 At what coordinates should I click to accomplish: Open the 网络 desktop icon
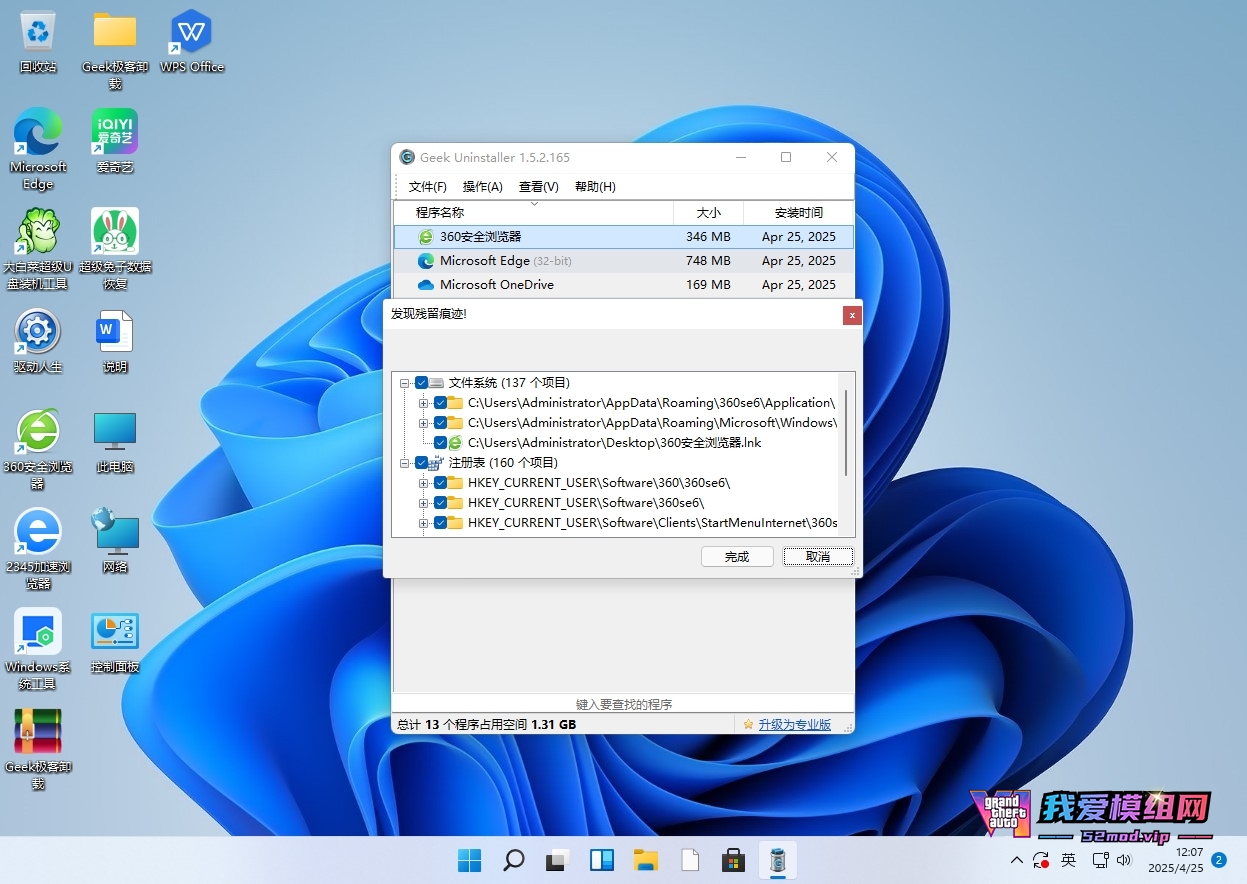(x=115, y=541)
